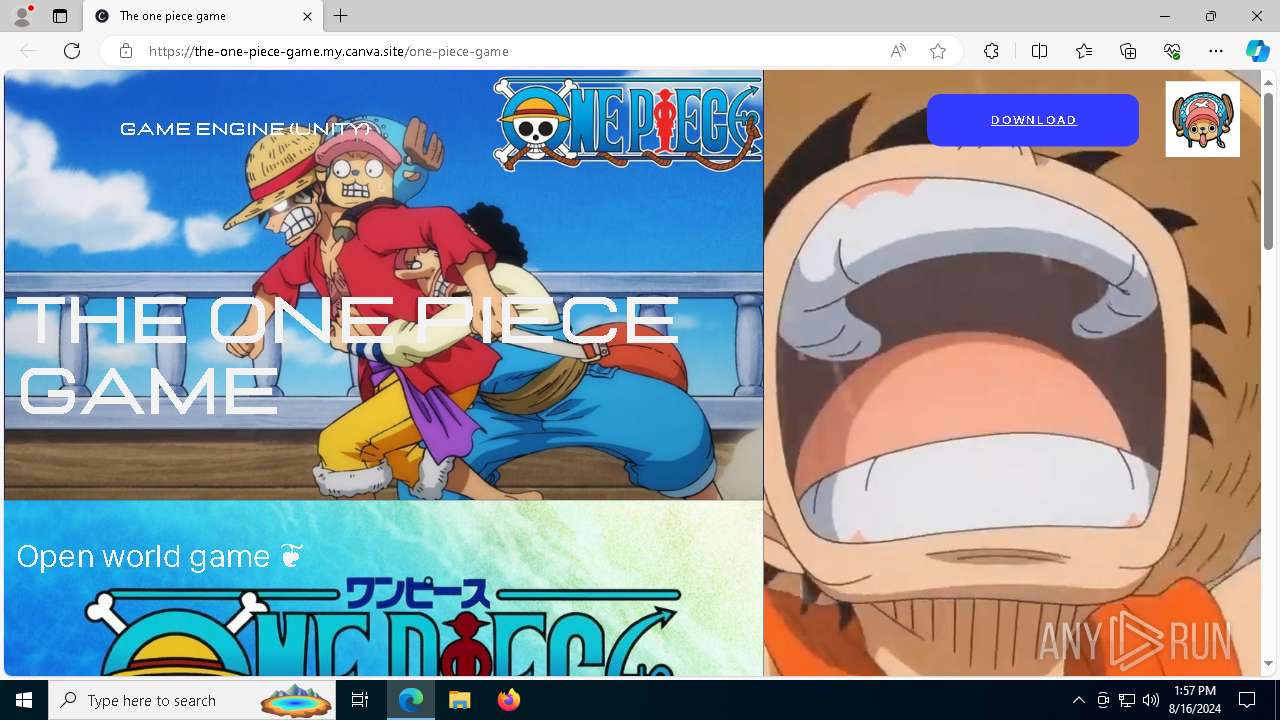Click page scrollbar up arrow
Image resolution: width=1280 pixels, height=720 pixels.
1269,81
